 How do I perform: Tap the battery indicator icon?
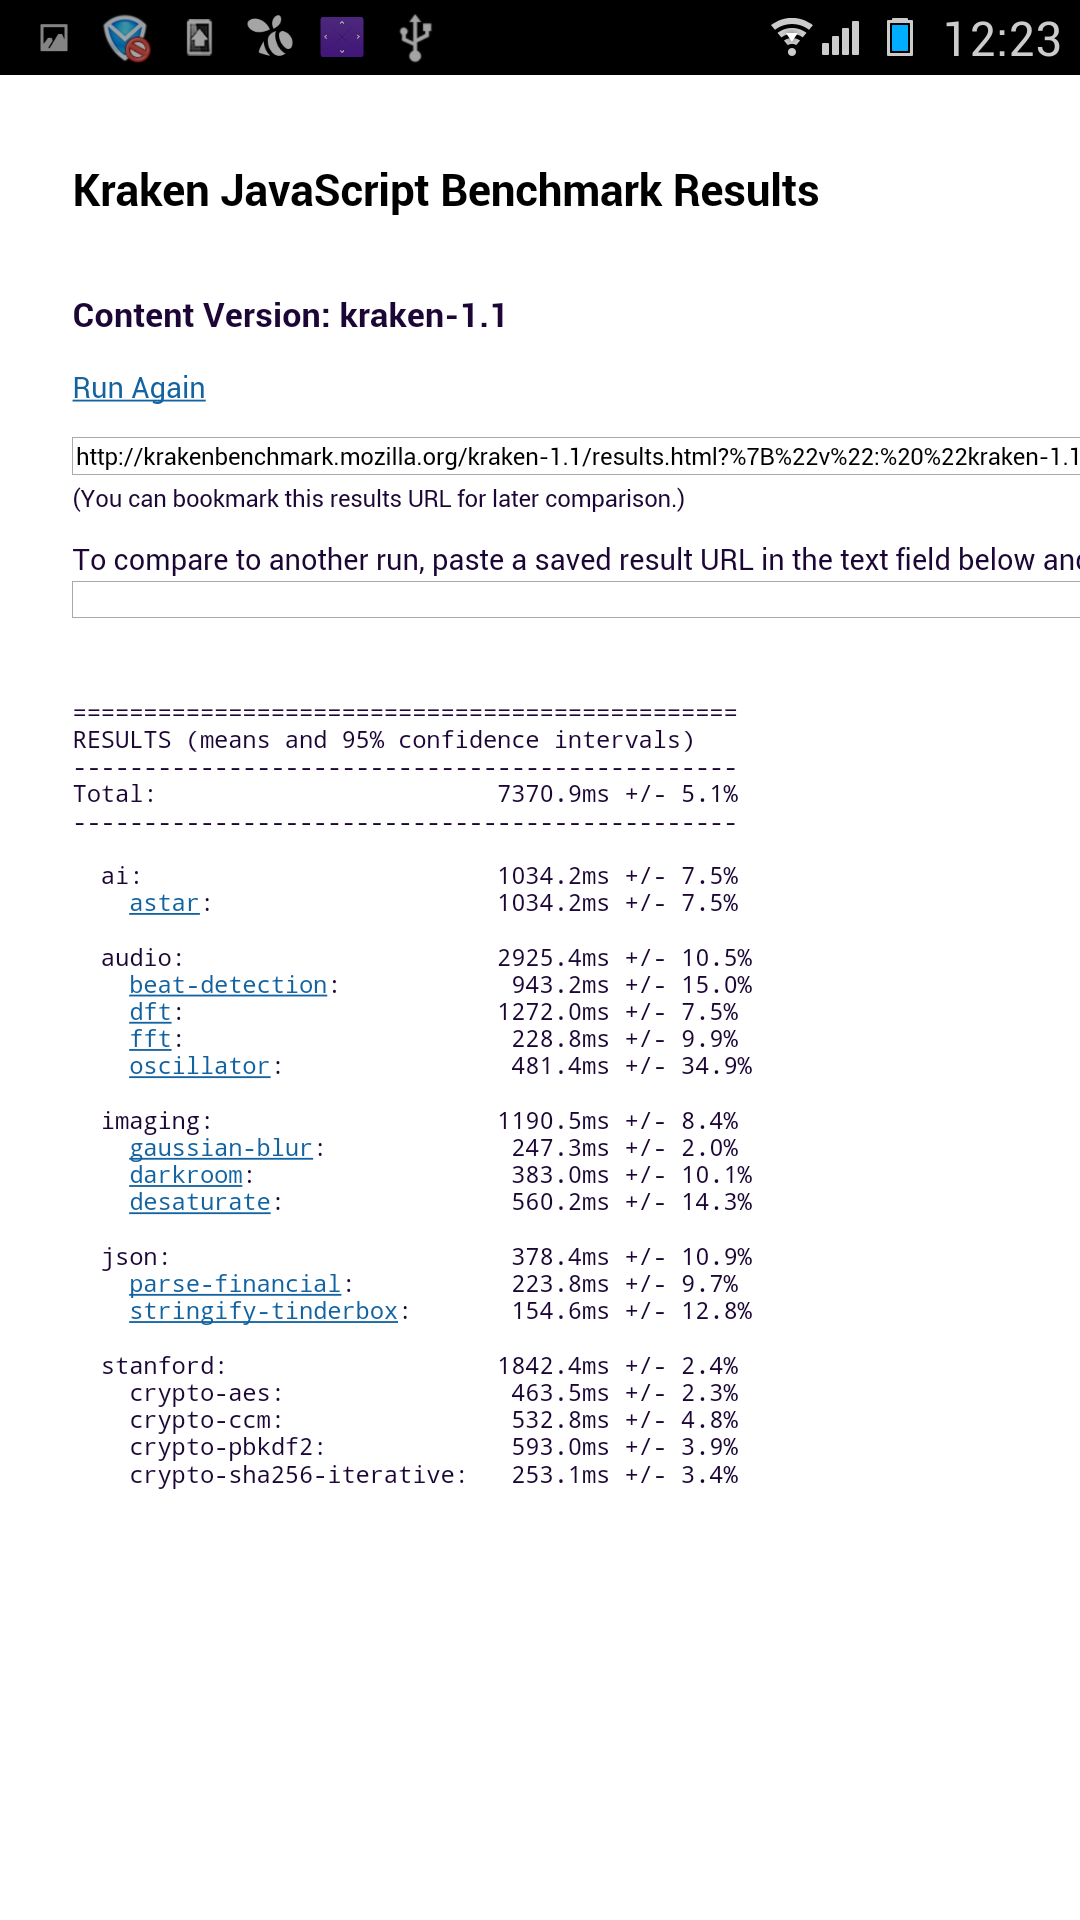(x=900, y=38)
